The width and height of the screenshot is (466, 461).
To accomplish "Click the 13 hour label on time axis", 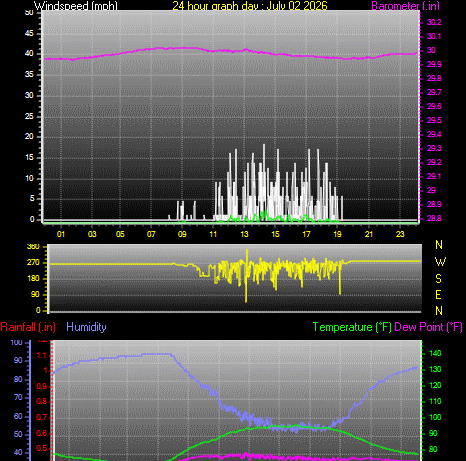I will [244, 234].
